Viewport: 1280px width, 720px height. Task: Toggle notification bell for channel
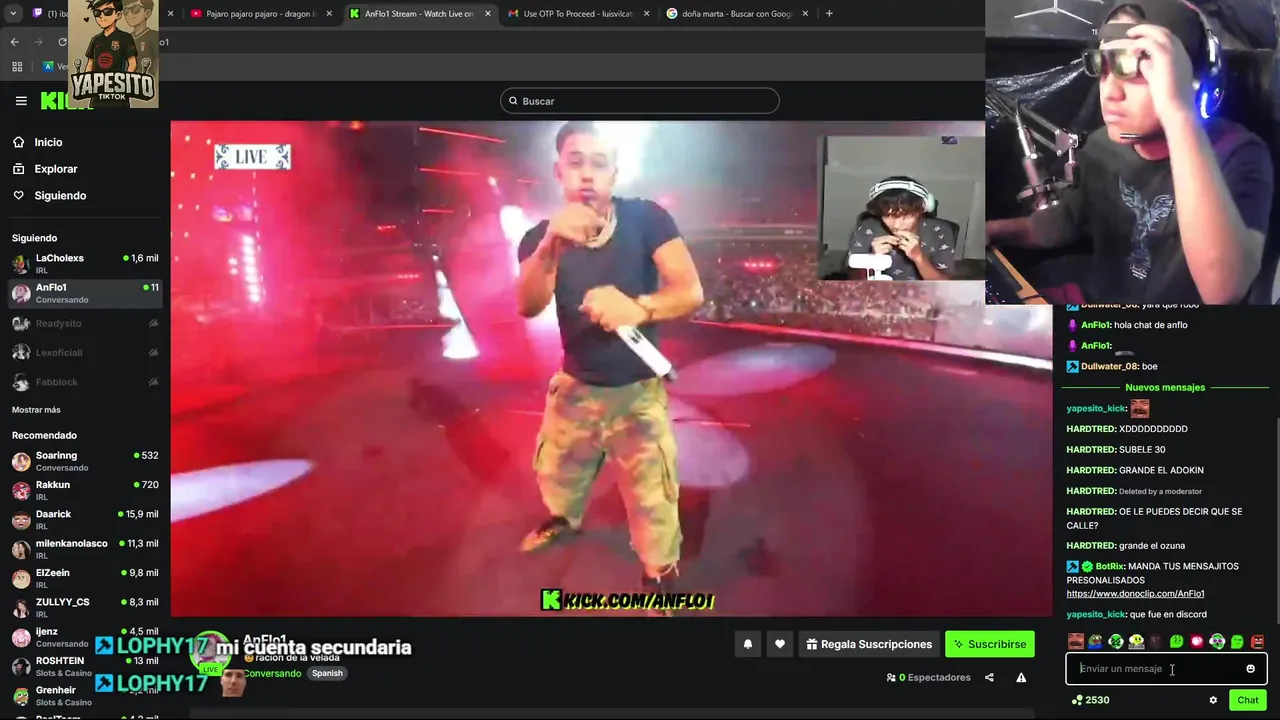[747, 644]
